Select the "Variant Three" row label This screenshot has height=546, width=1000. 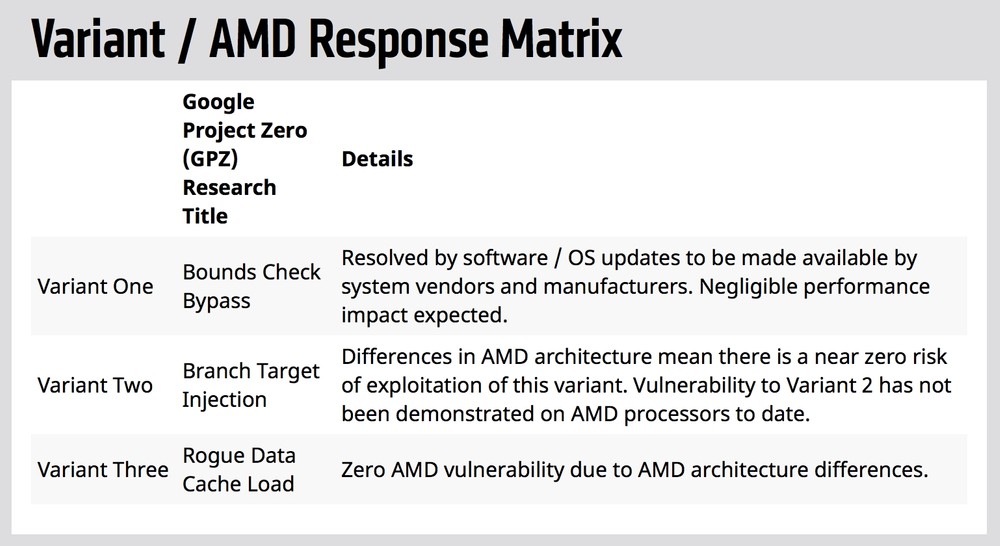click(x=102, y=469)
